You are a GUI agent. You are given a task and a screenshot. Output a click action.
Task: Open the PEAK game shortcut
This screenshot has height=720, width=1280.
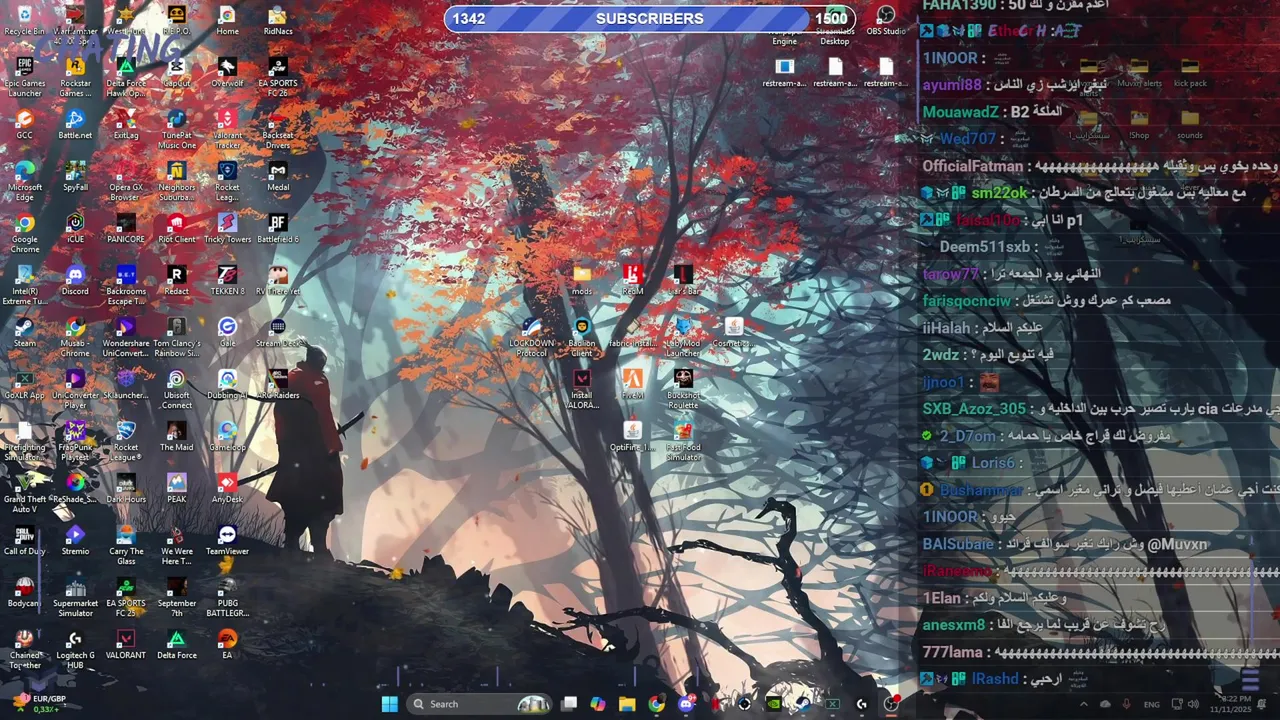(176, 488)
